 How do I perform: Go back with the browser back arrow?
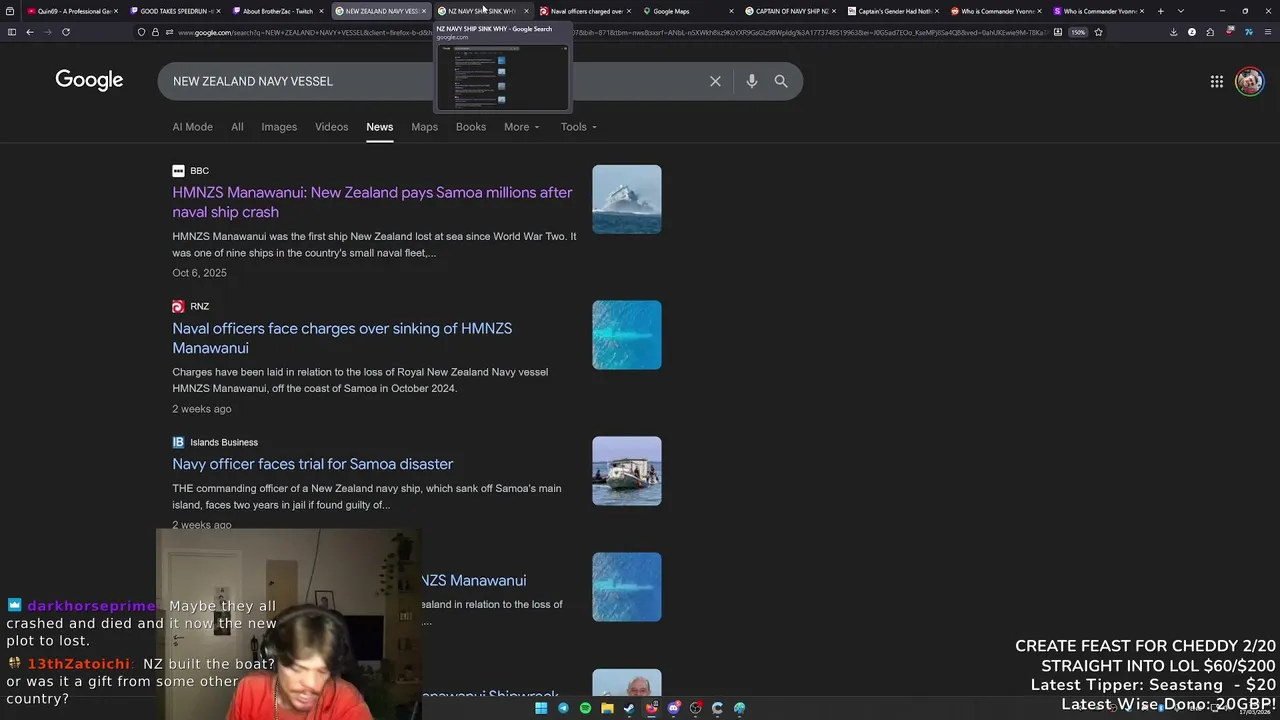click(x=30, y=32)
